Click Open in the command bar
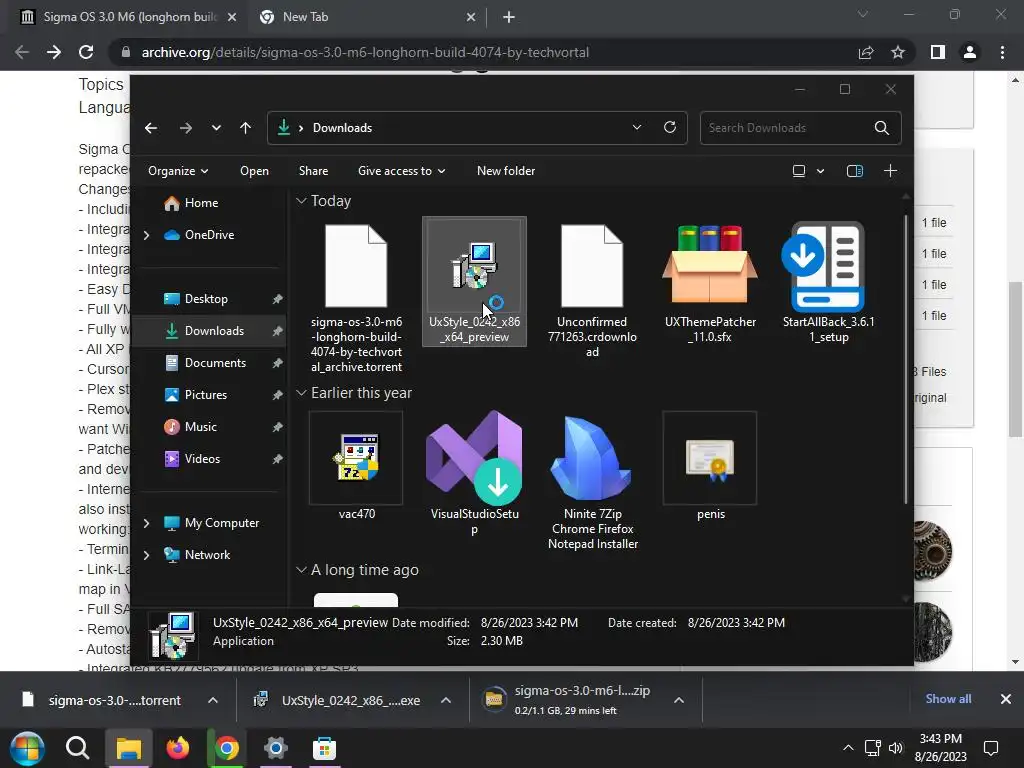 (x=254, y=170)
